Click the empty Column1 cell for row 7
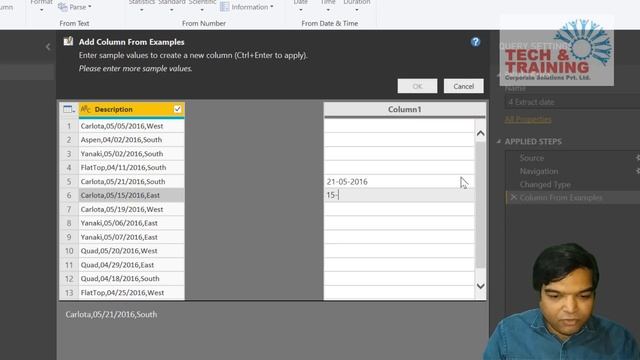 point(399,209)
